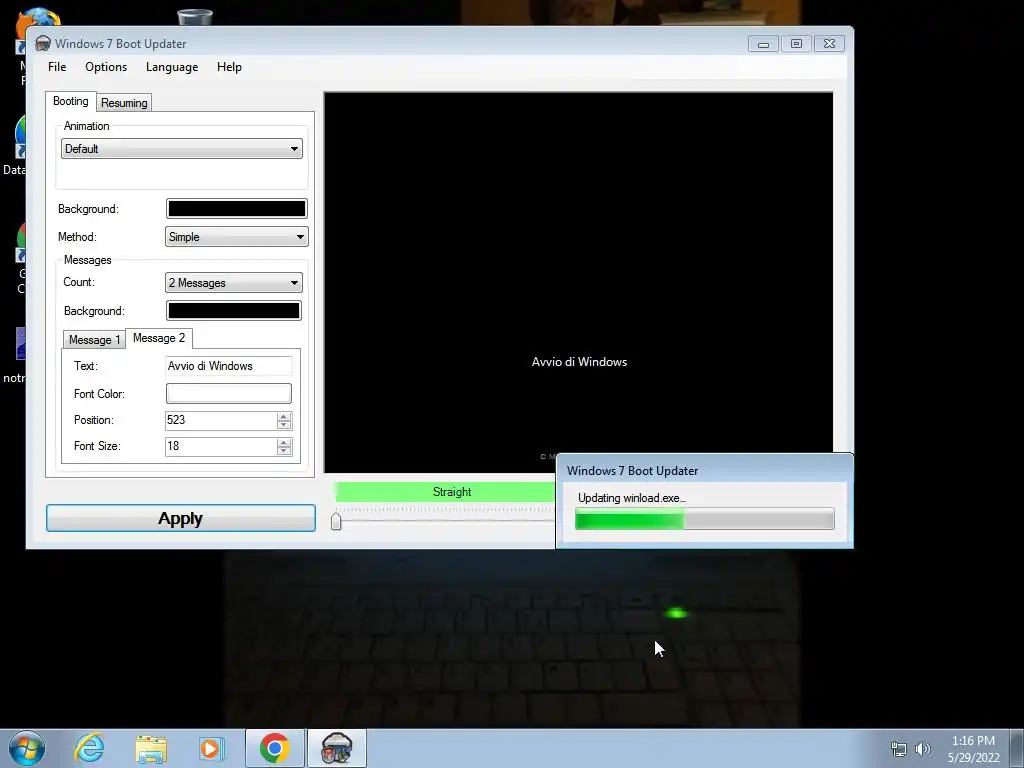The image size is (1024, 768).
Task: Launch Internet Explorer from the taskbar
Action: (89, 748)
